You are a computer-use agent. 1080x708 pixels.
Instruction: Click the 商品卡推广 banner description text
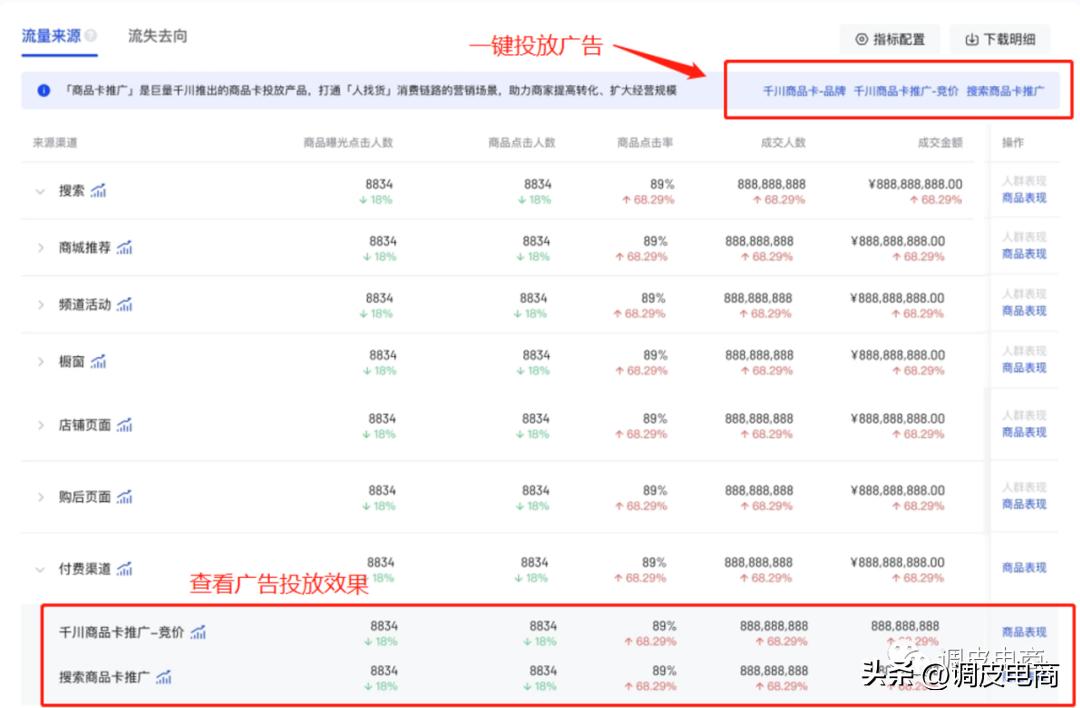371,91
